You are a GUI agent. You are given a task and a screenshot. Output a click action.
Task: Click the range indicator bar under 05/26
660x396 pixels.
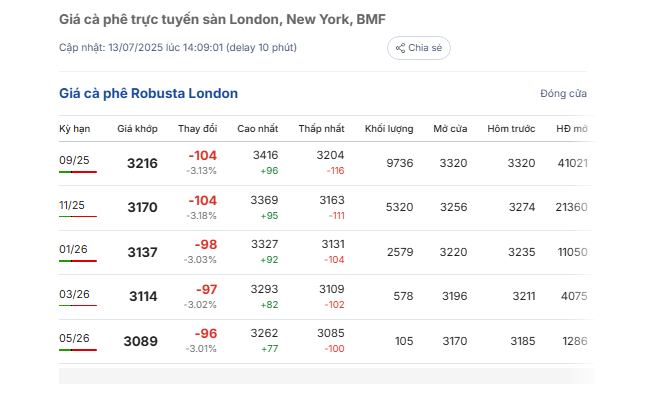pos(78,350)
